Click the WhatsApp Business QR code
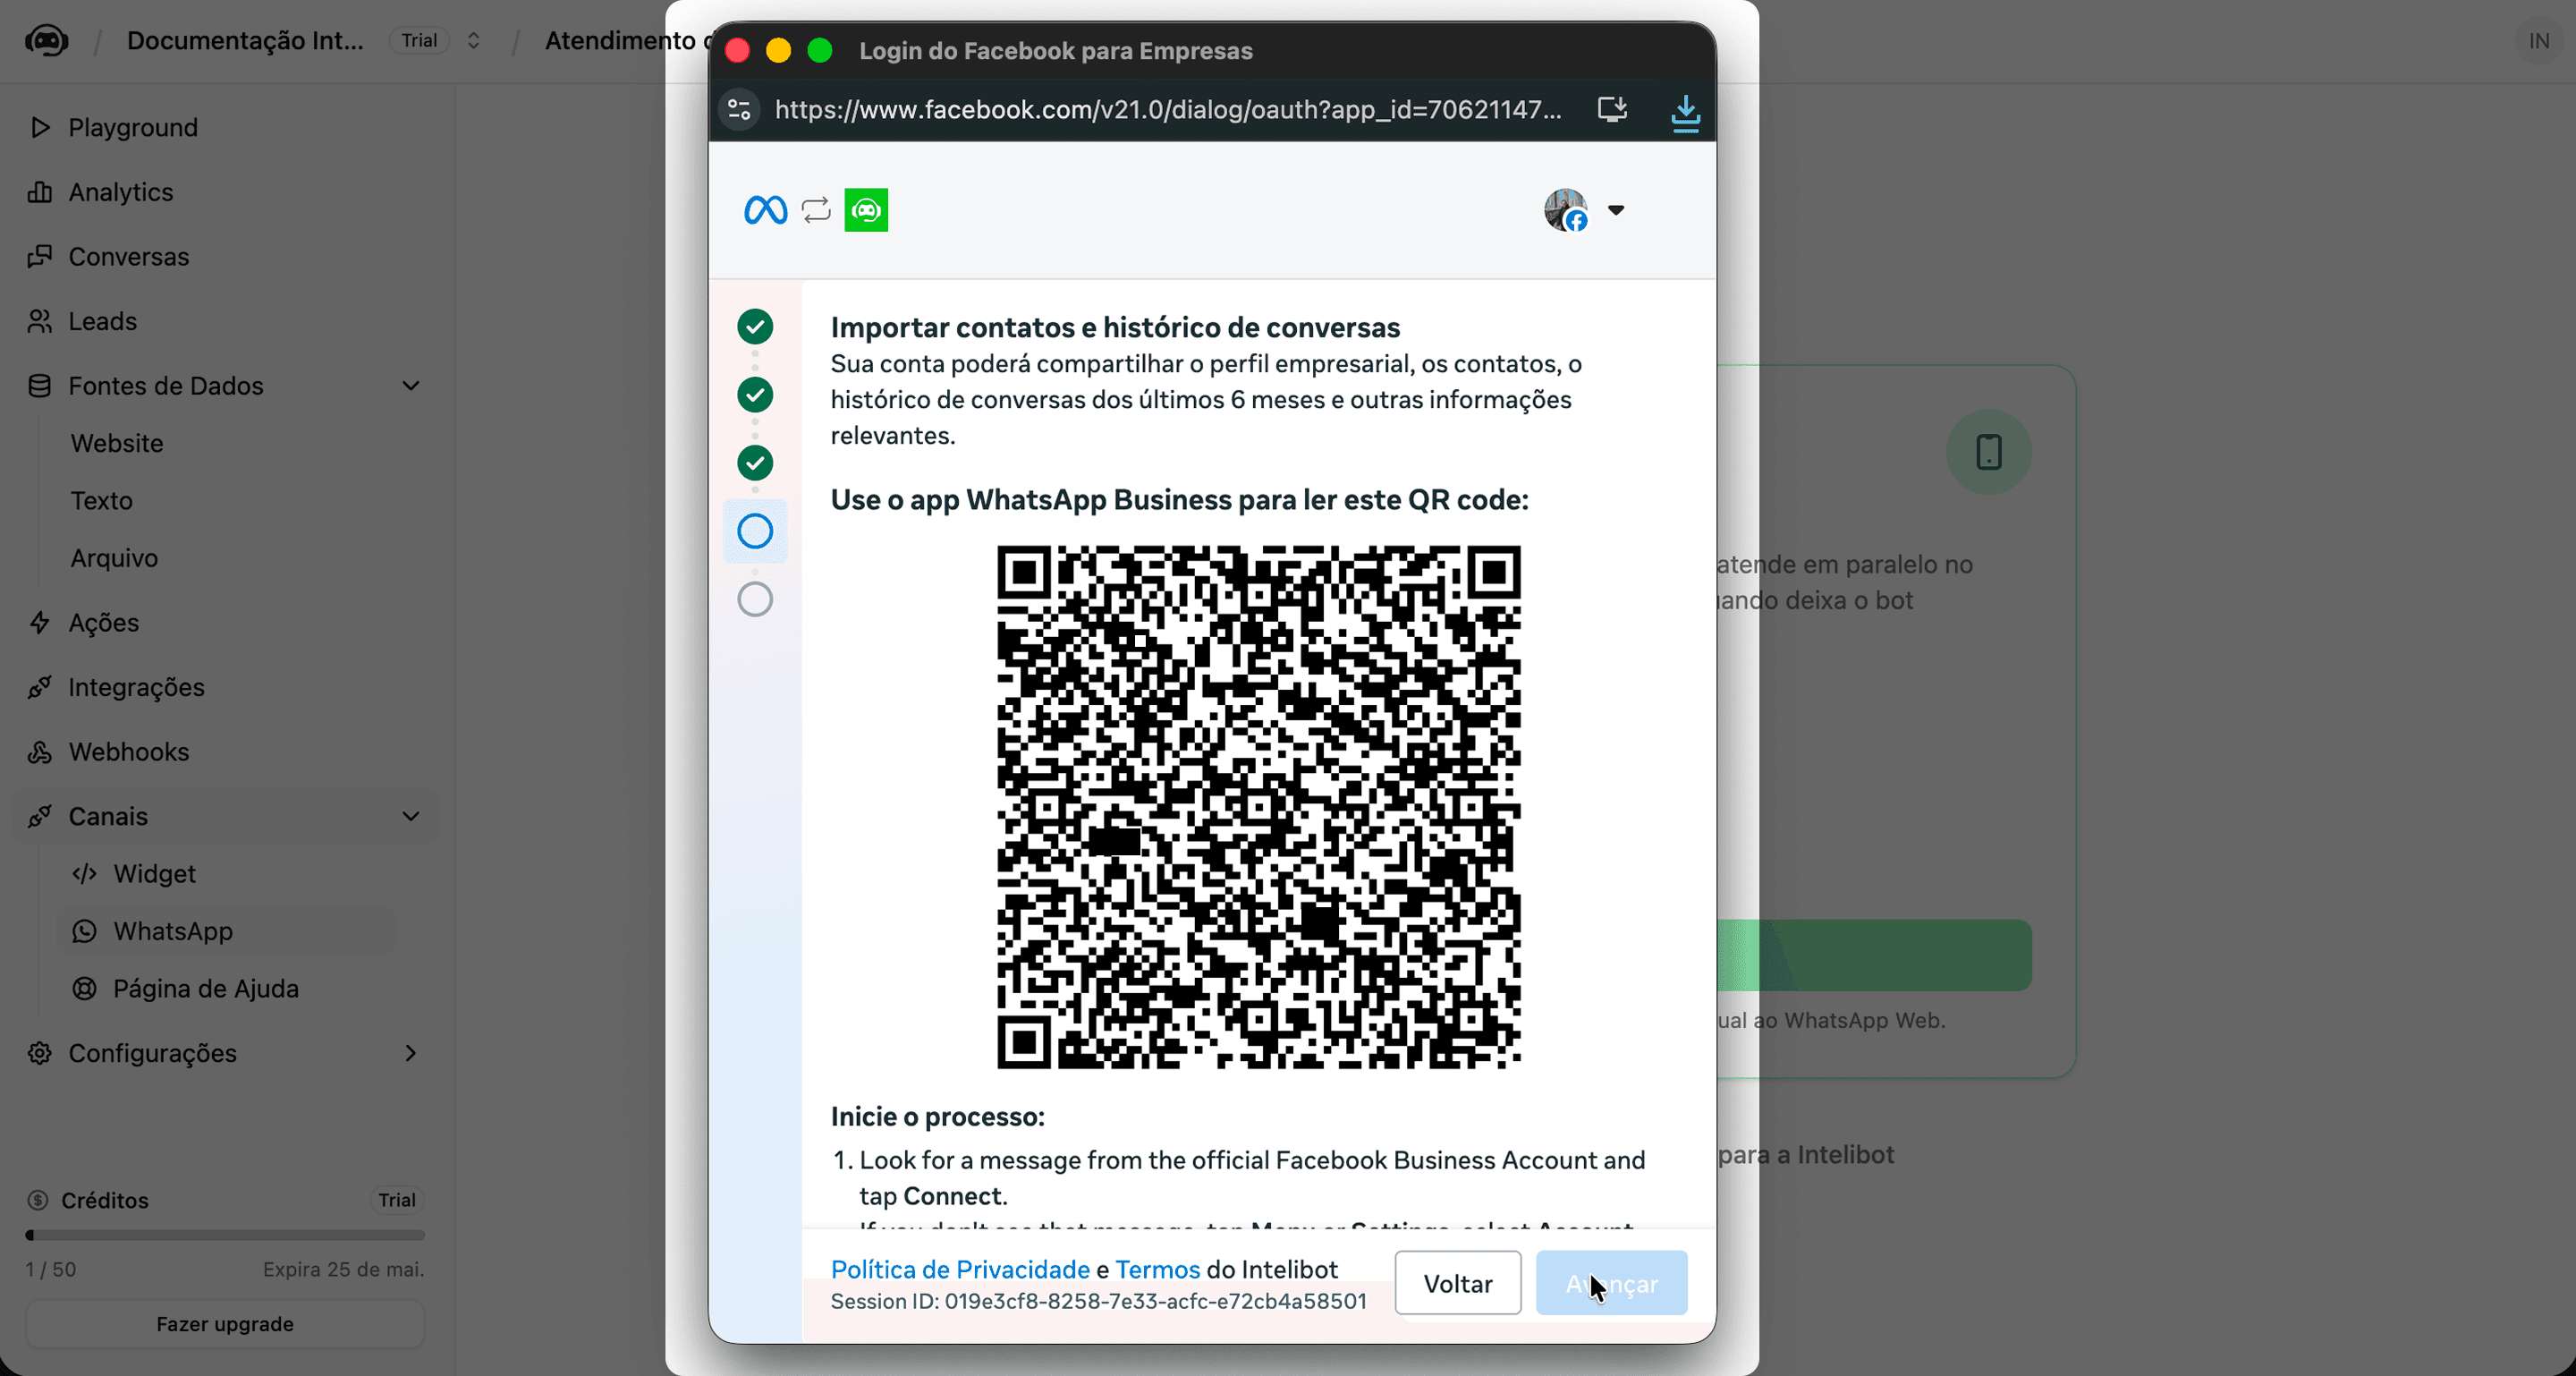Viewport: 2576px width, 1376px height. point(1259,807)
